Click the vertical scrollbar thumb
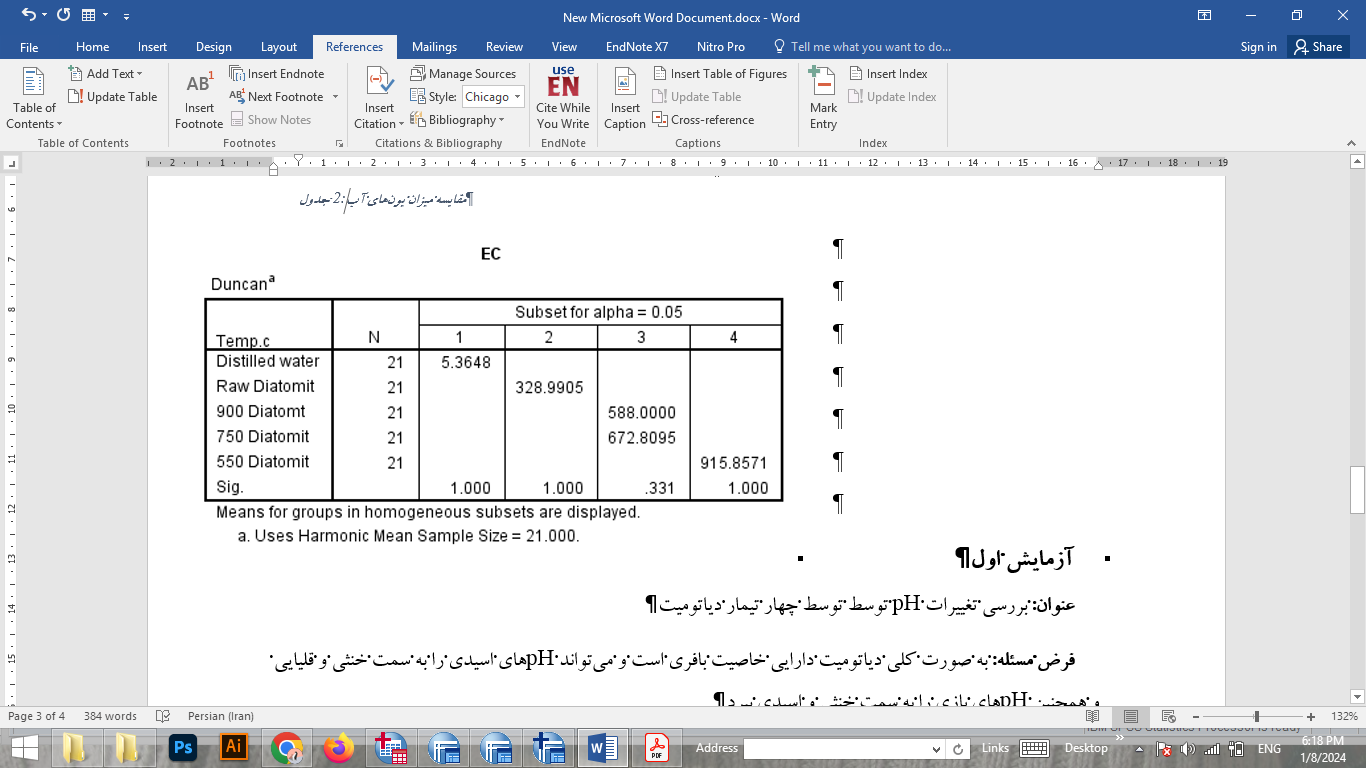Viewport: 1366px width, 768px height. [x=1357, y=489]
